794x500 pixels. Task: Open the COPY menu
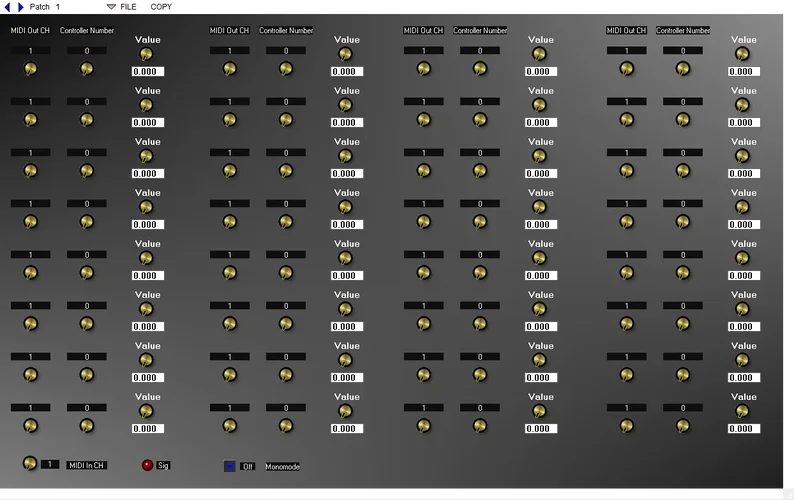[x=161, y=7]
